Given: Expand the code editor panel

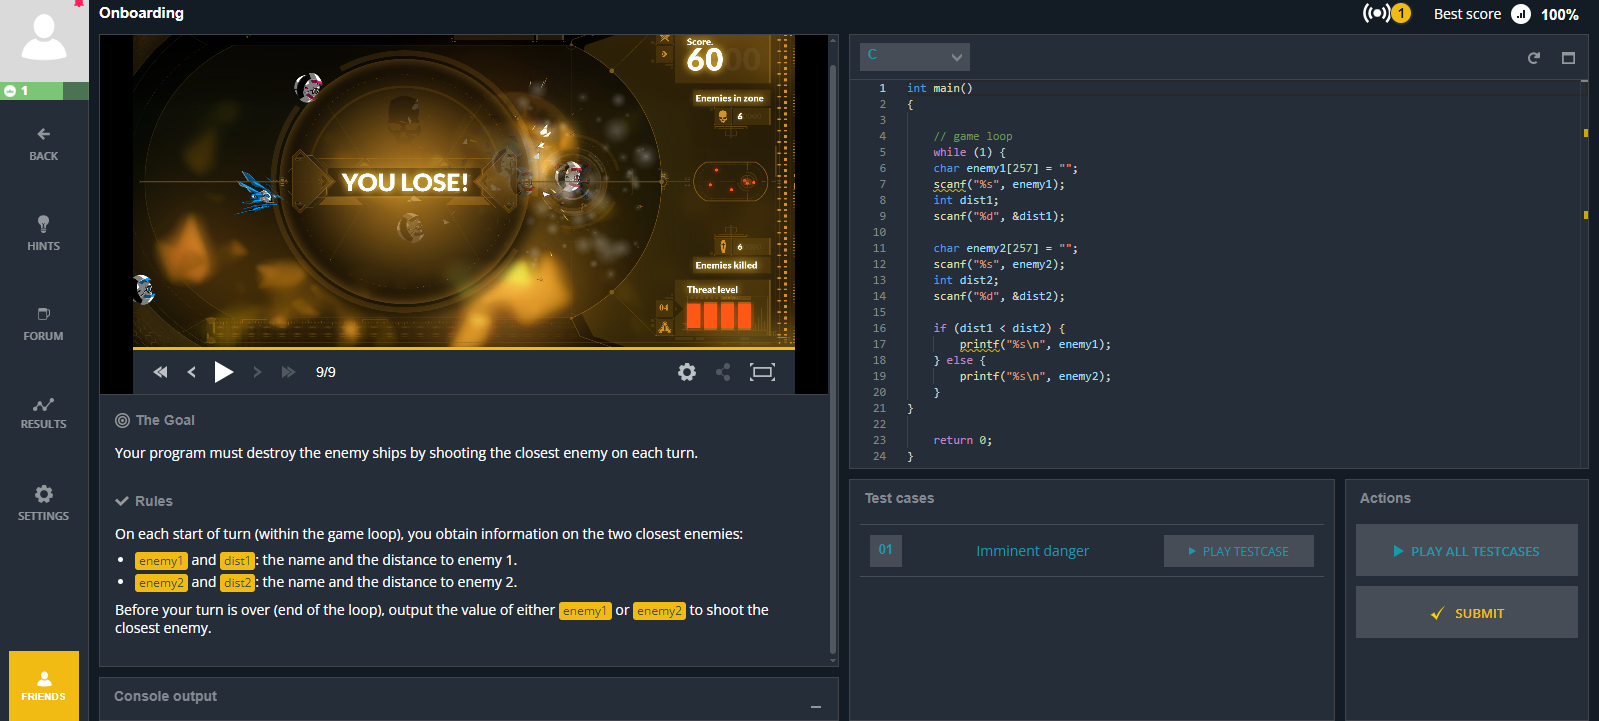Looking at the screenshot, I should point(1568,58).
